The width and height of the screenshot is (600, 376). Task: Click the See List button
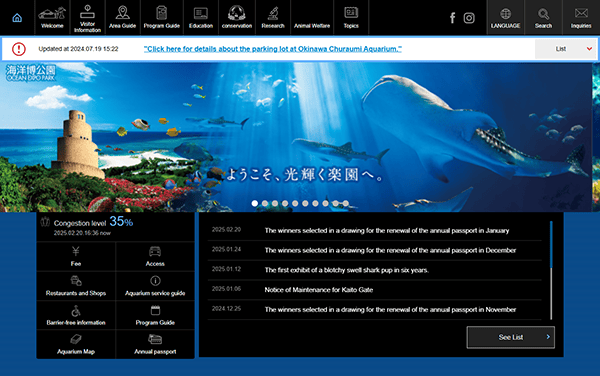(510, 337)
